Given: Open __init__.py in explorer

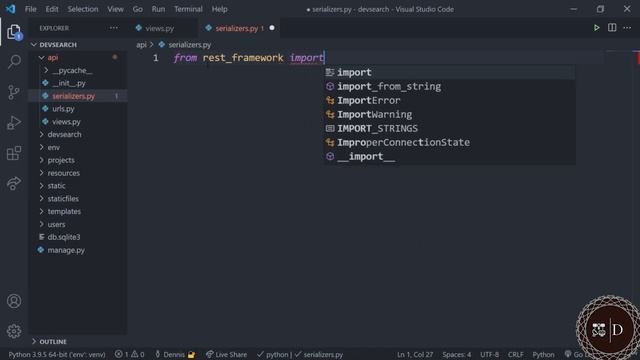Looking at the screenshot, I should [x=78, y=83].
